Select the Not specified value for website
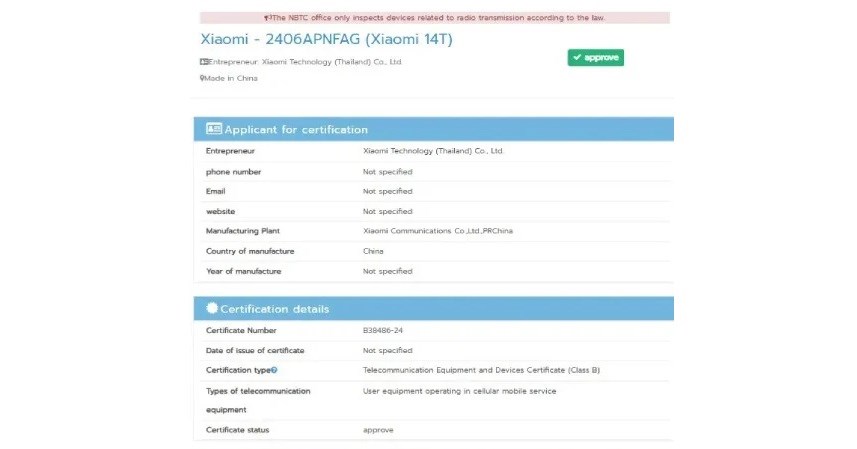Image resolution: width=857 pixels, height=449 pixels. click(388, 211)
